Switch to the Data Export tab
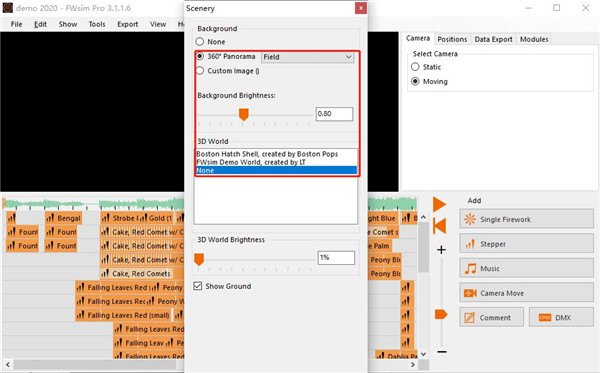This screenshot has height=373, width=600. [493, 39]
